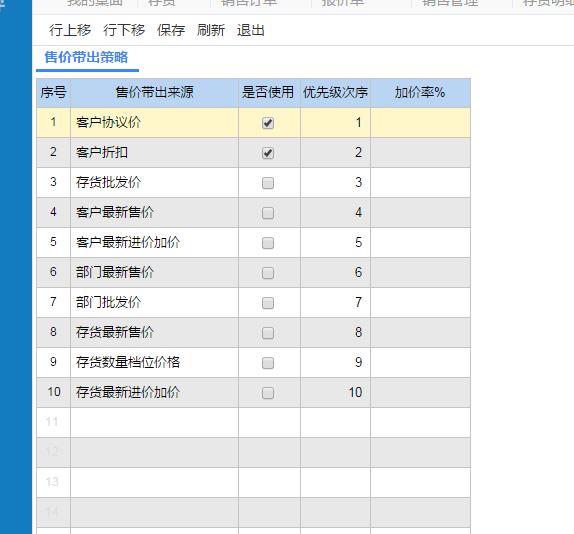Click 序号 cell of the 存货数量档位价格 row
This screenshot has width=574, height=534.
point(53,363)
